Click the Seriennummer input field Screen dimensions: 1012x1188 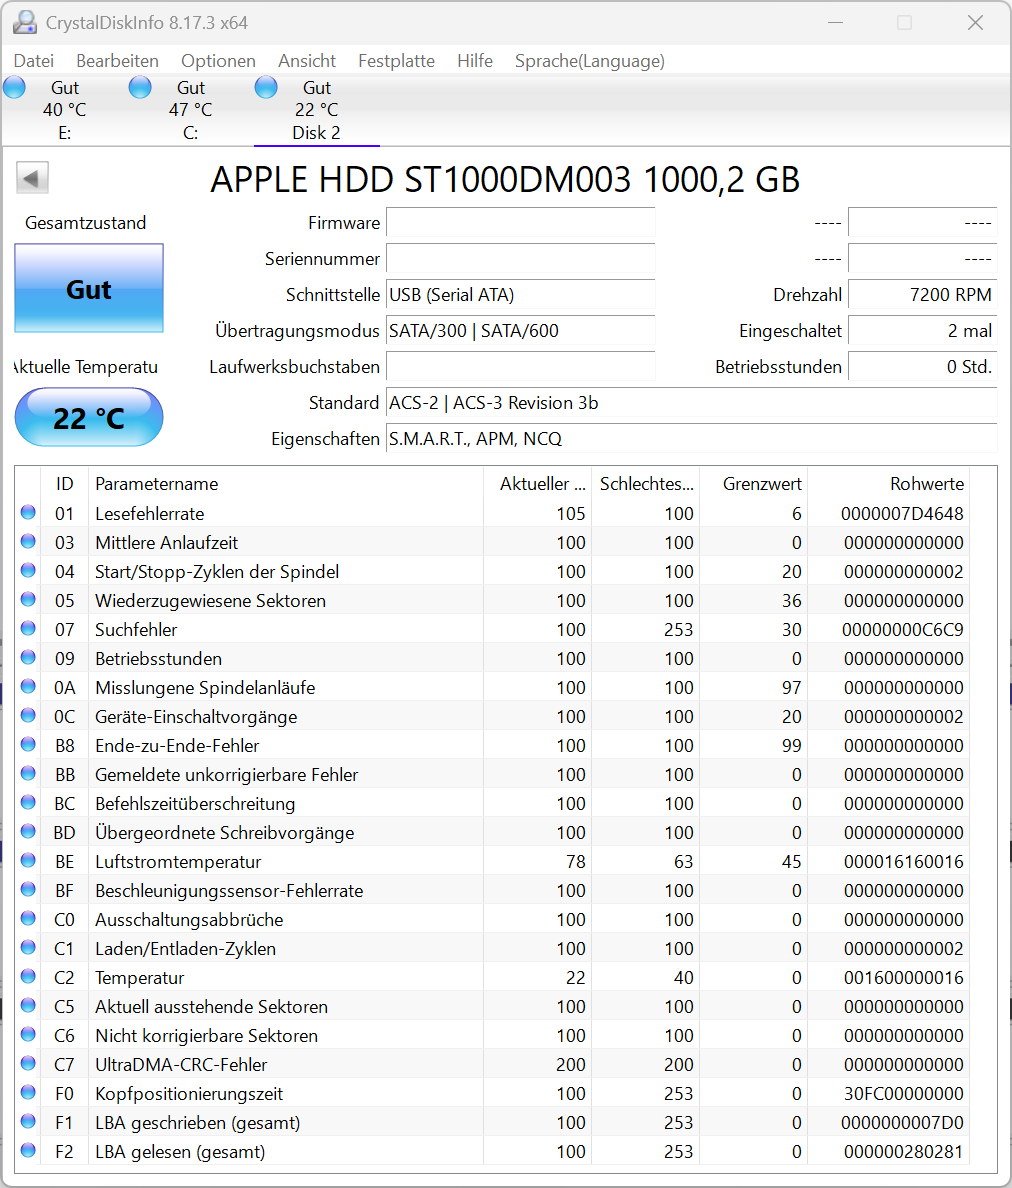click(x=520, y=259)
